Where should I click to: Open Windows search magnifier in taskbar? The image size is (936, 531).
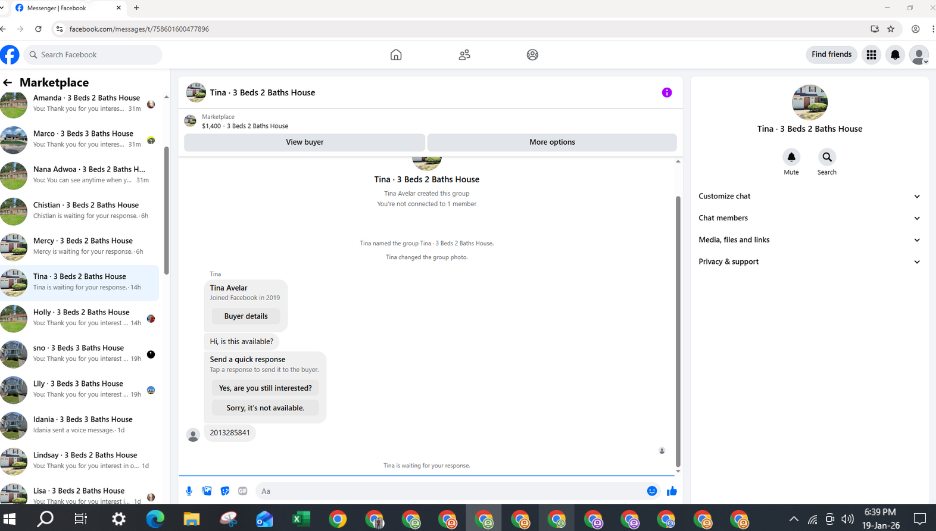coord(45,518)
